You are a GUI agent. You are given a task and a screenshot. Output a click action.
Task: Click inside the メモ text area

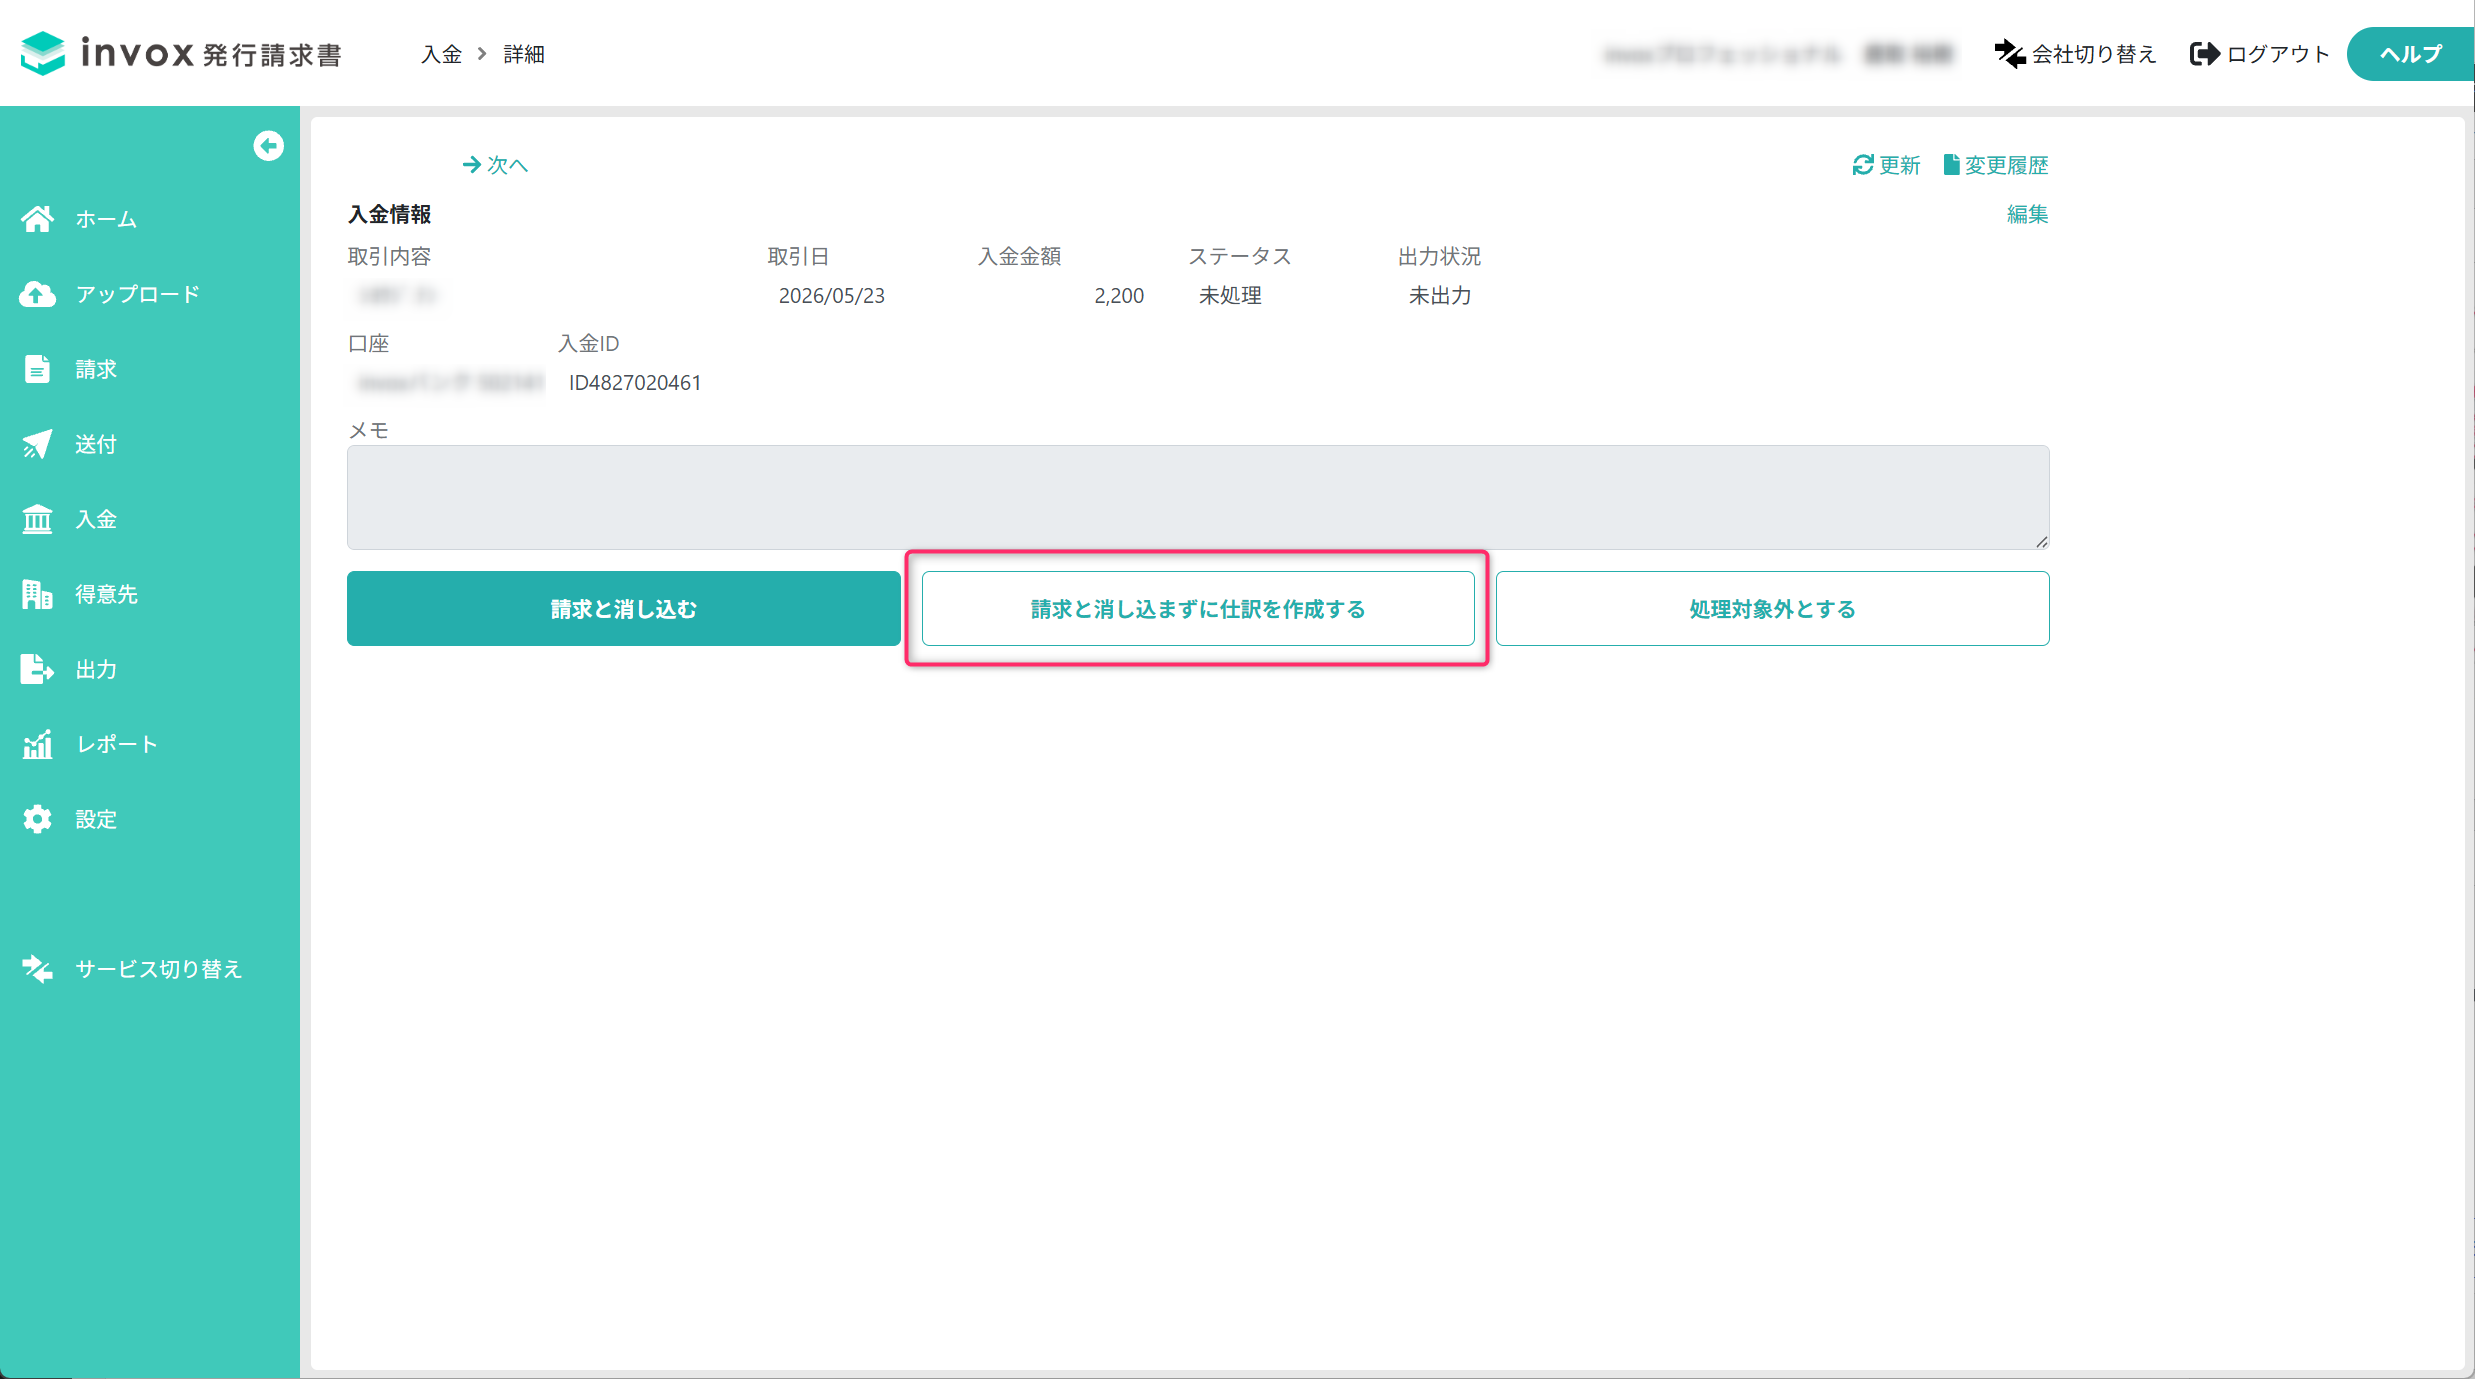coord(1198,497)
